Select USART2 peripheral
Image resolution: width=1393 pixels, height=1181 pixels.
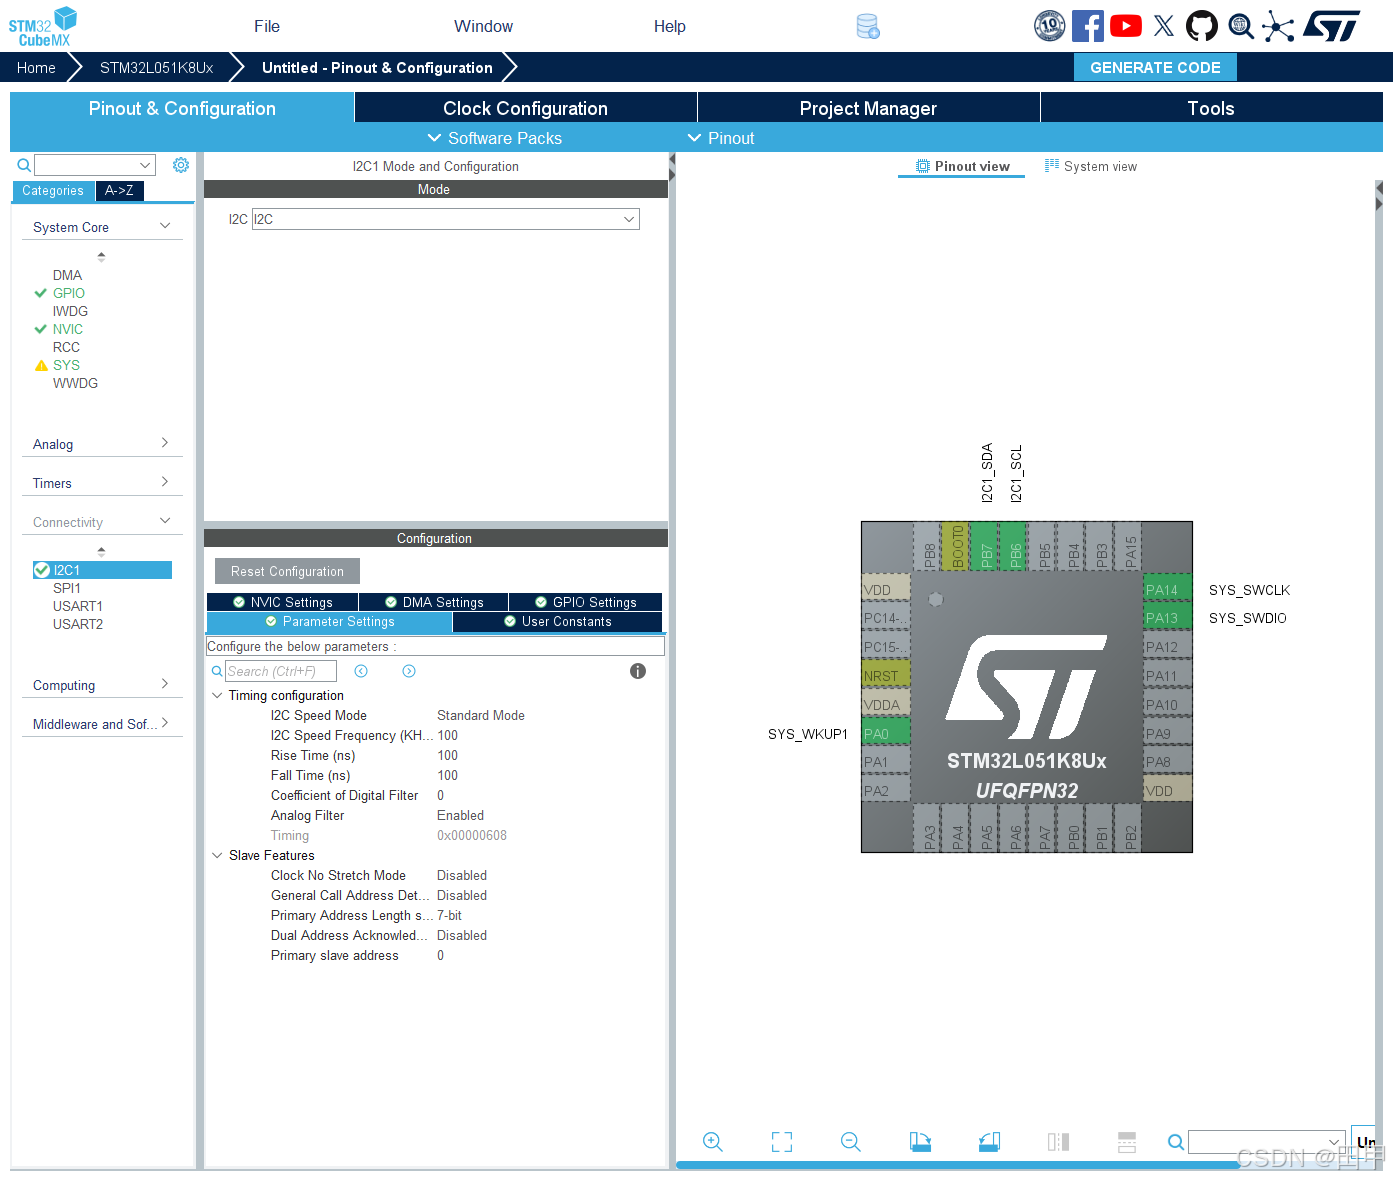pos(78,624)
